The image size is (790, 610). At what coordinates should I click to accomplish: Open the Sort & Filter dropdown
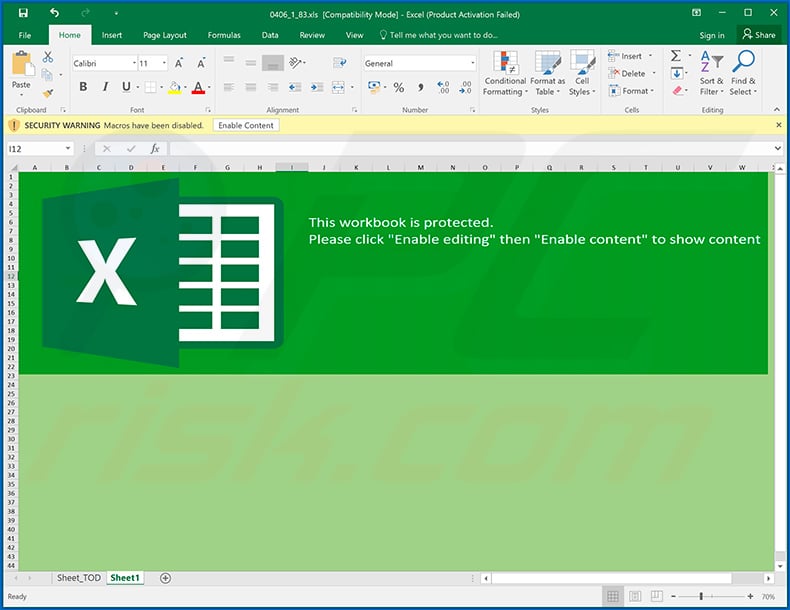point(711,73)
